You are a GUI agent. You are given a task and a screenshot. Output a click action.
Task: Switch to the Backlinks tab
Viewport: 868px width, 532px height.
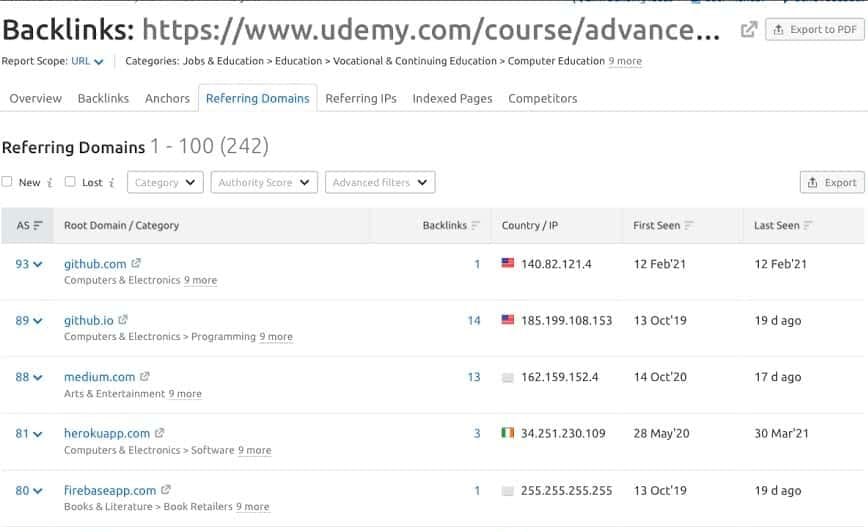(103, 99)
